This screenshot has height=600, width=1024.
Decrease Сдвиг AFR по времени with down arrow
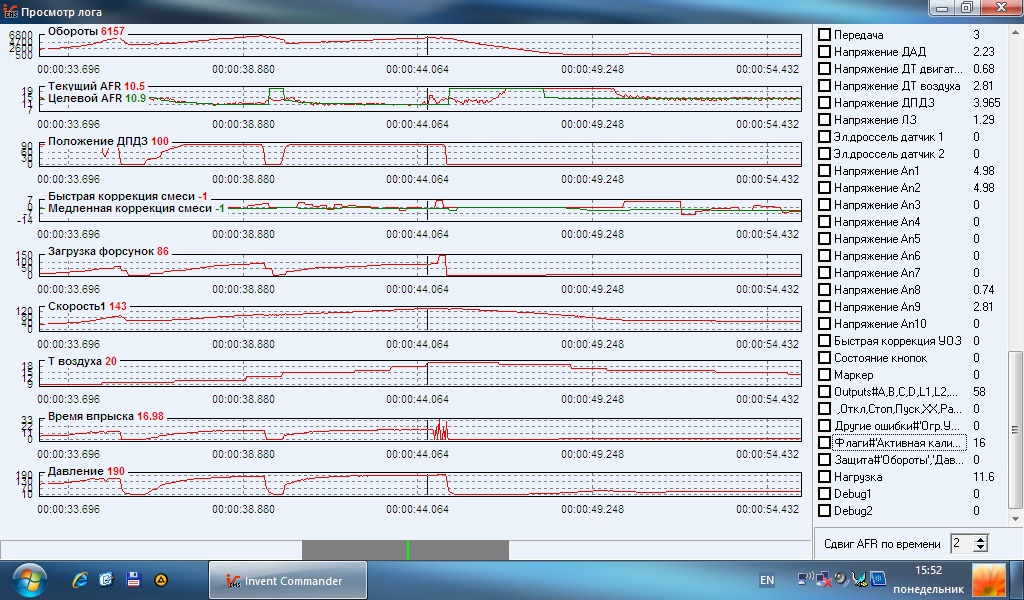point(980,547)
